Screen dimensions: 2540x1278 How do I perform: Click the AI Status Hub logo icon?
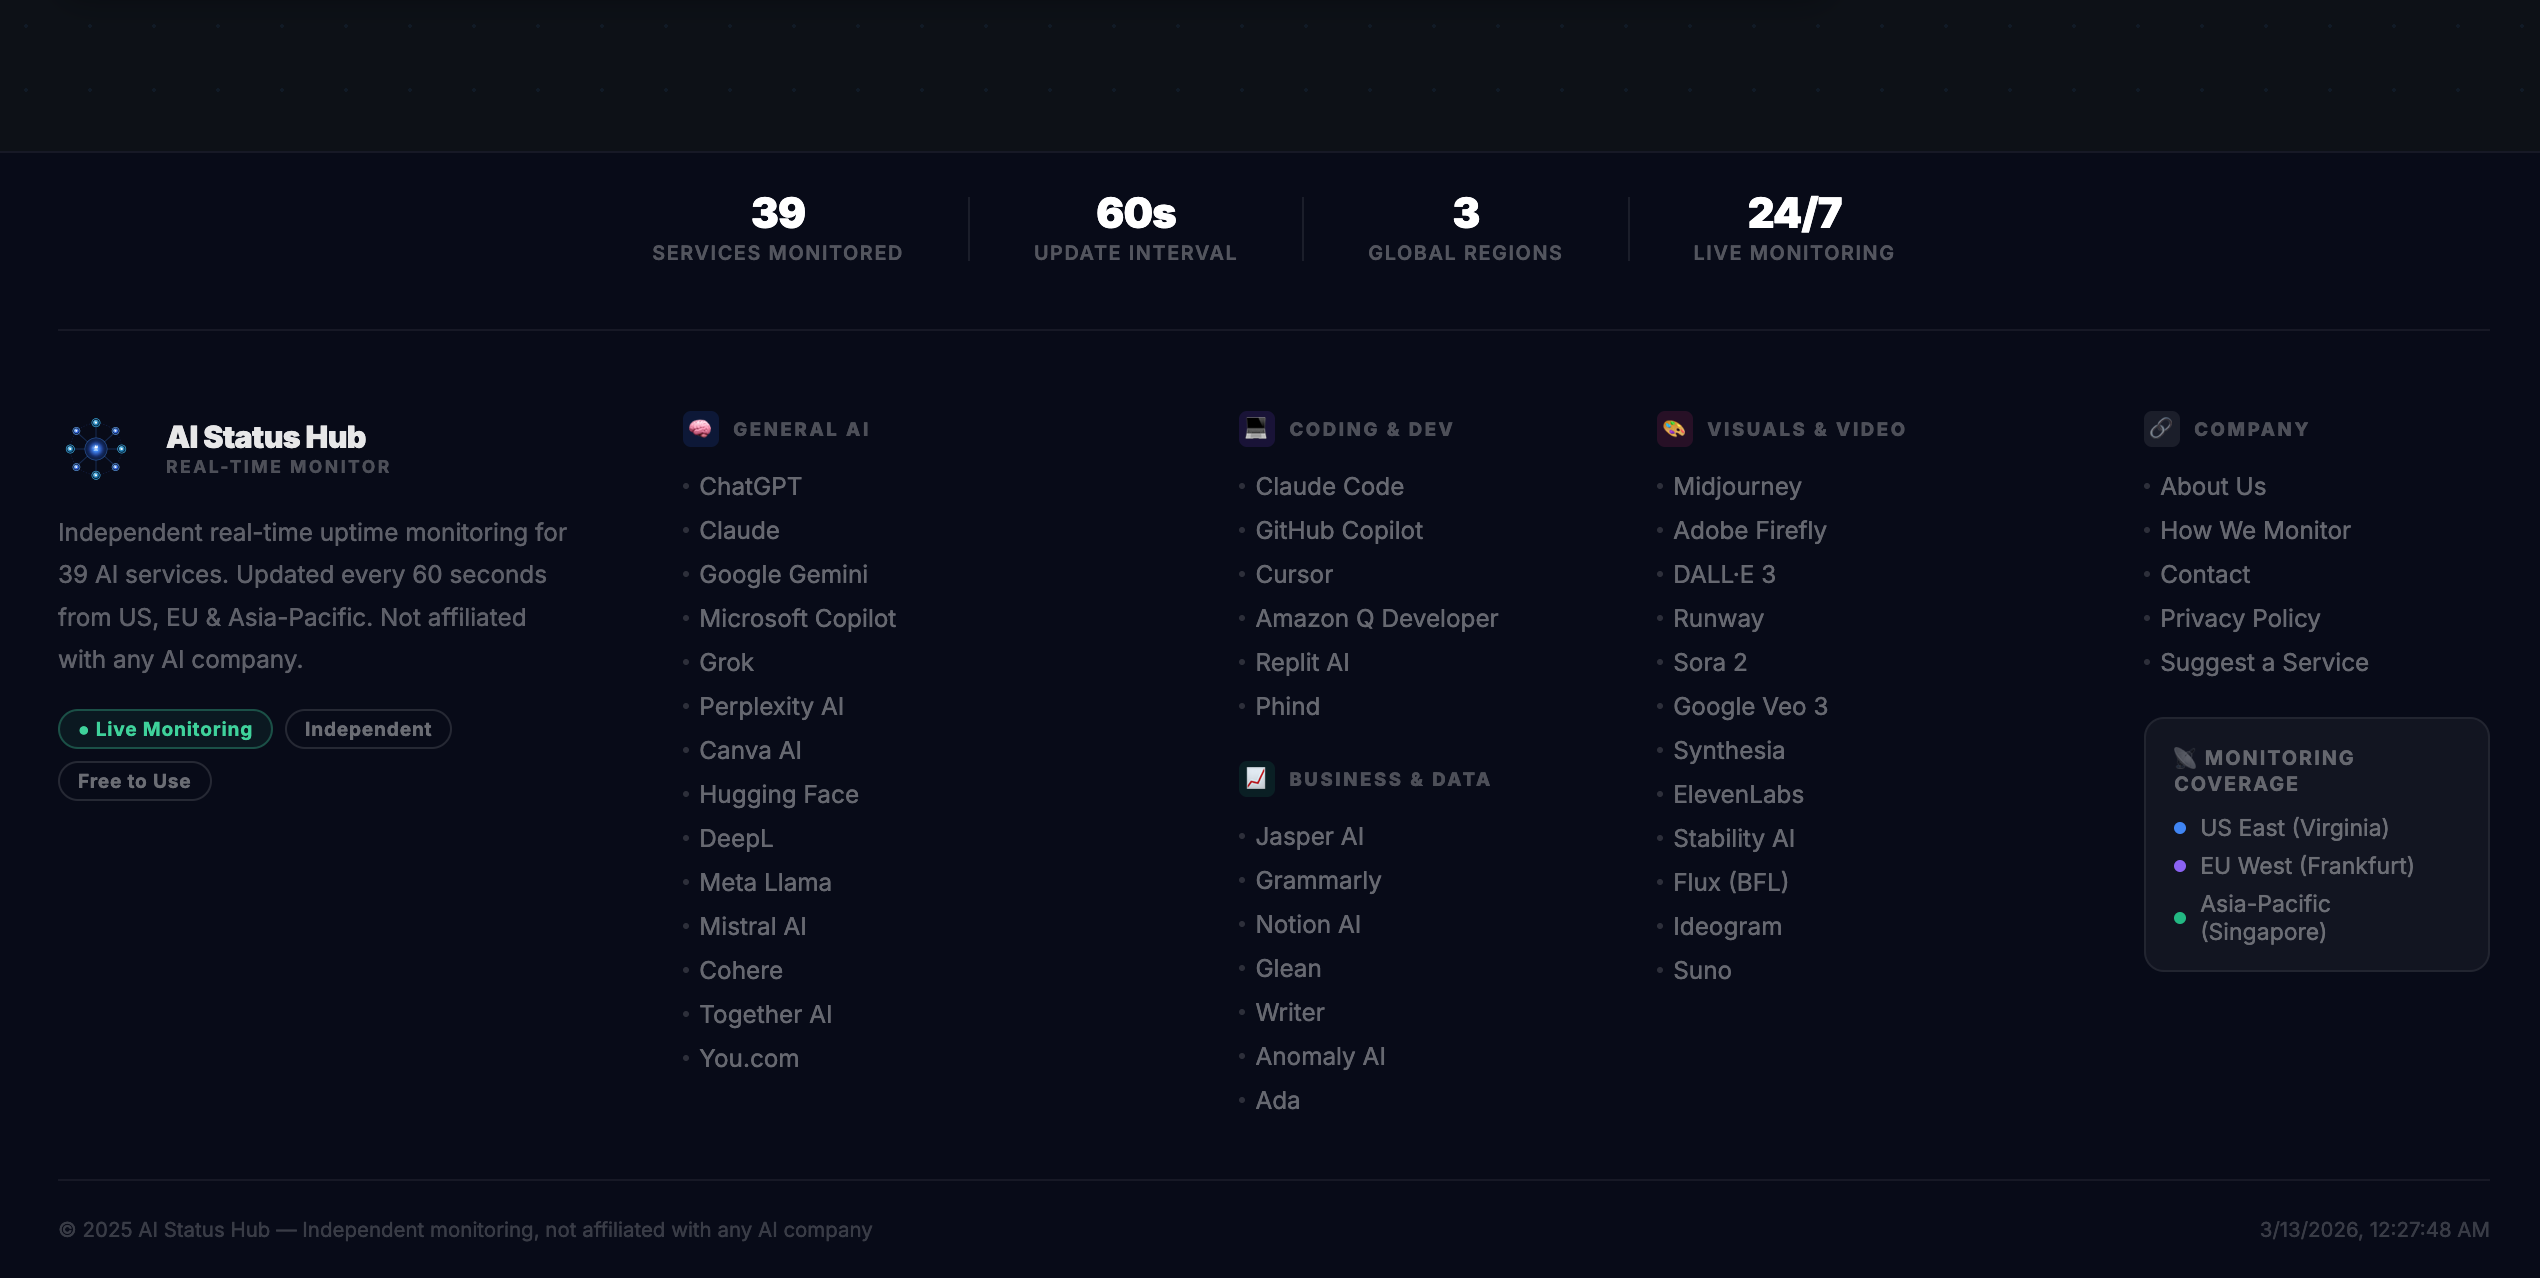96,449
